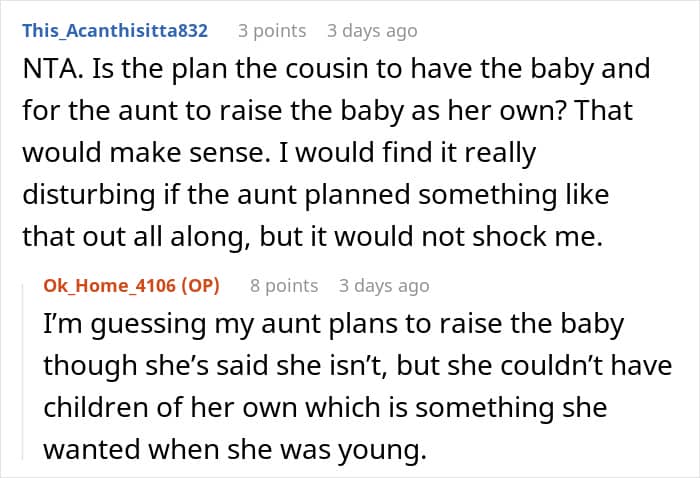The height and width of the screenshot is (478, 700).
Task: Click the word "children" in OP's reply
Action: tap(100, 408)
